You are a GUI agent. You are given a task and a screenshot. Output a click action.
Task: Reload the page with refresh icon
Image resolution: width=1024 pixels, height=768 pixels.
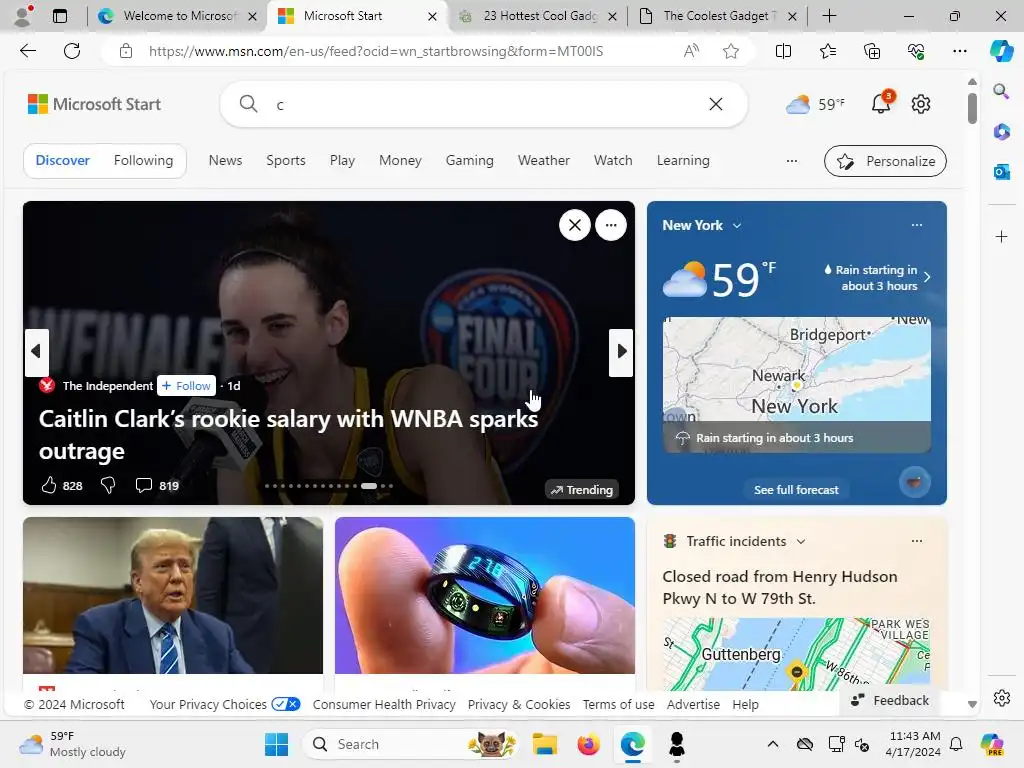click(x=72, y=51)
